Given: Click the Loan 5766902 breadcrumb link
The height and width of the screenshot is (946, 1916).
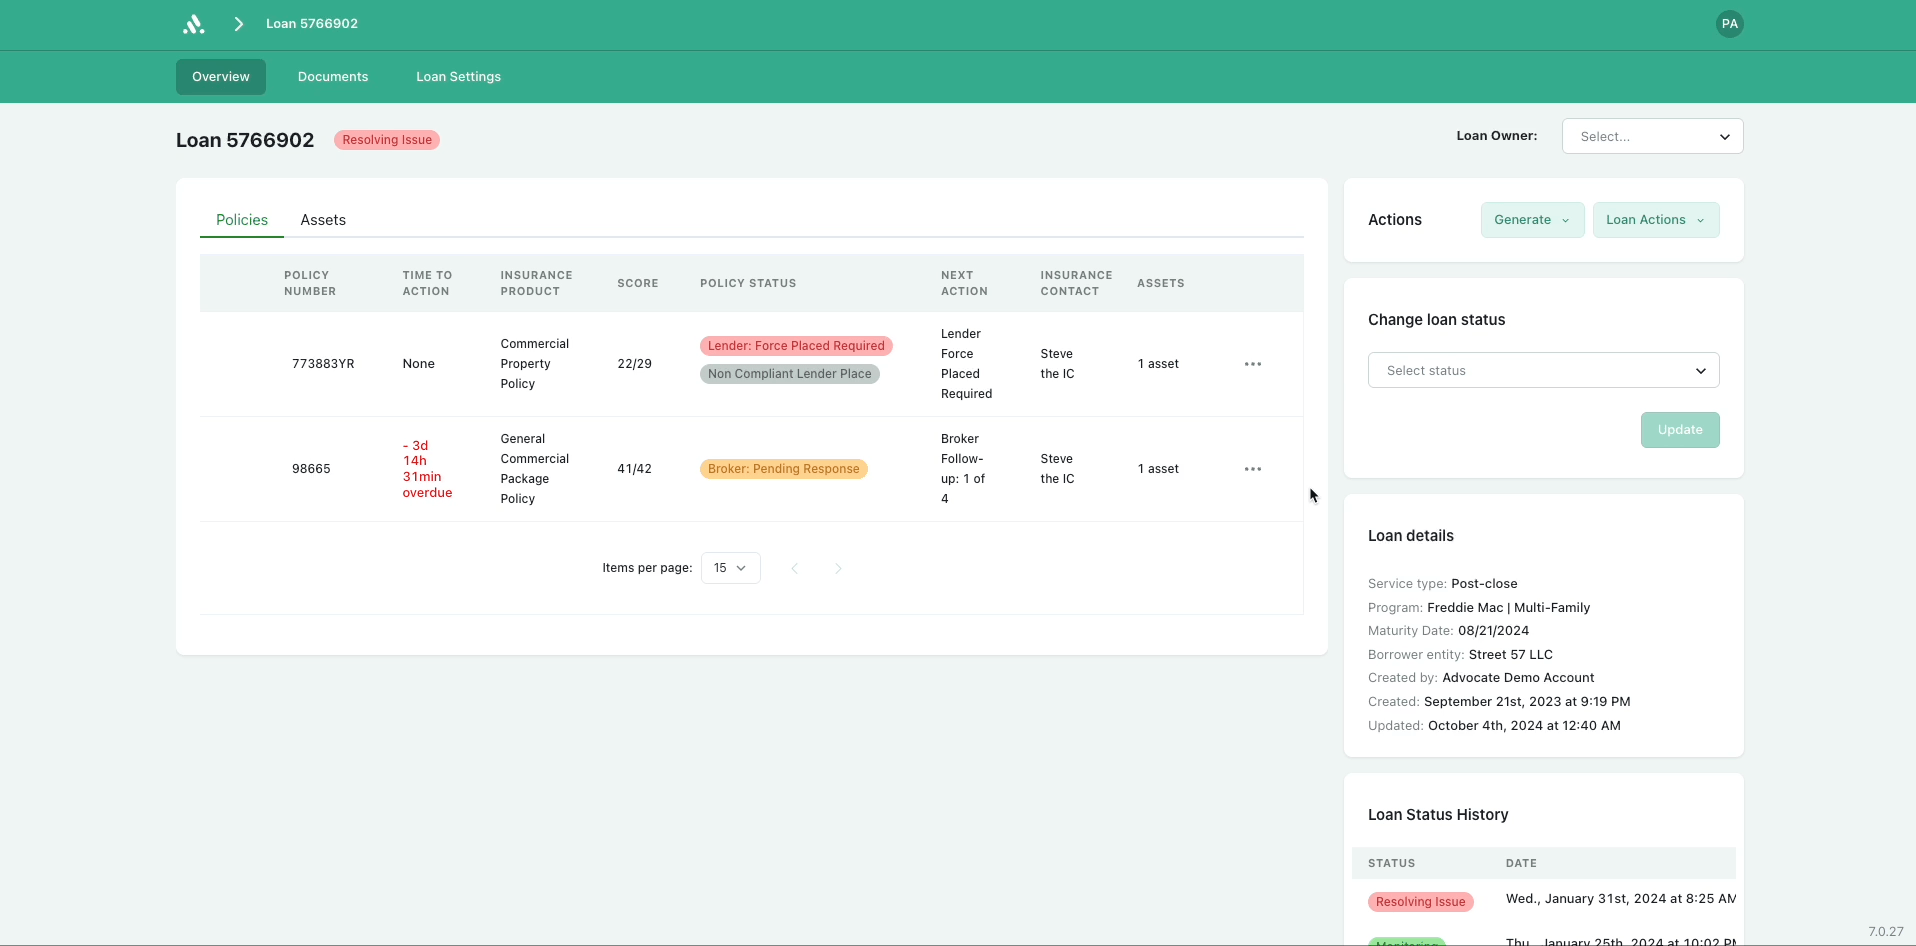Looking at the screenshot, I should click(312, 24).
